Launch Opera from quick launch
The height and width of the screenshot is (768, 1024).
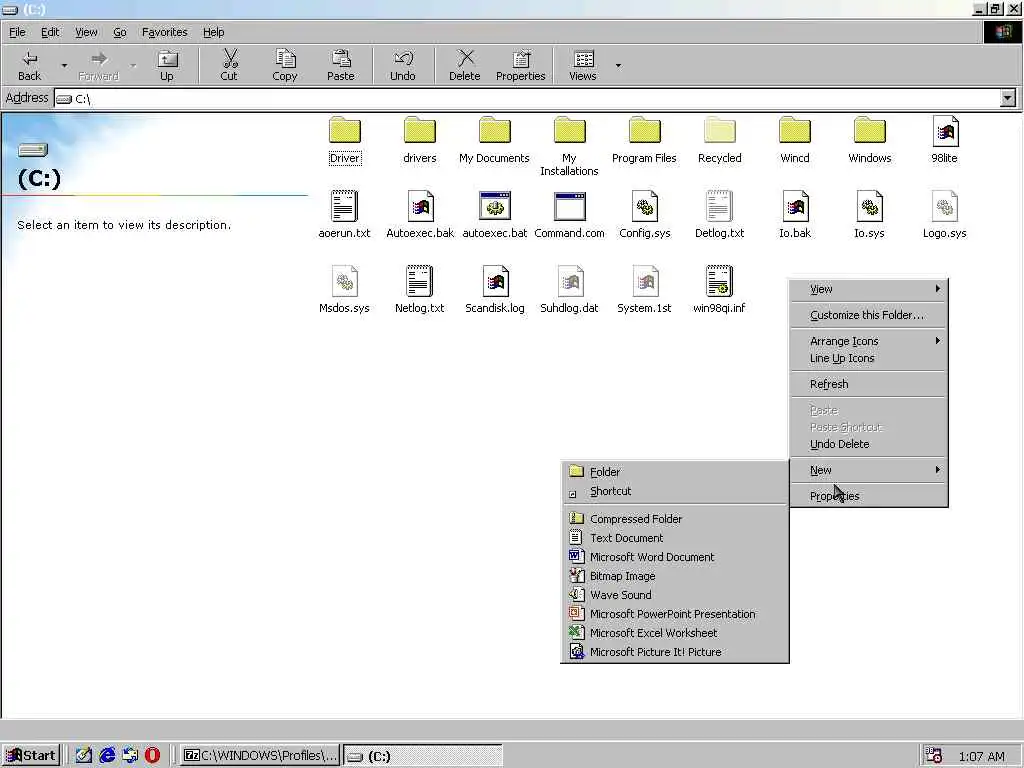click(x=152, y=756)
